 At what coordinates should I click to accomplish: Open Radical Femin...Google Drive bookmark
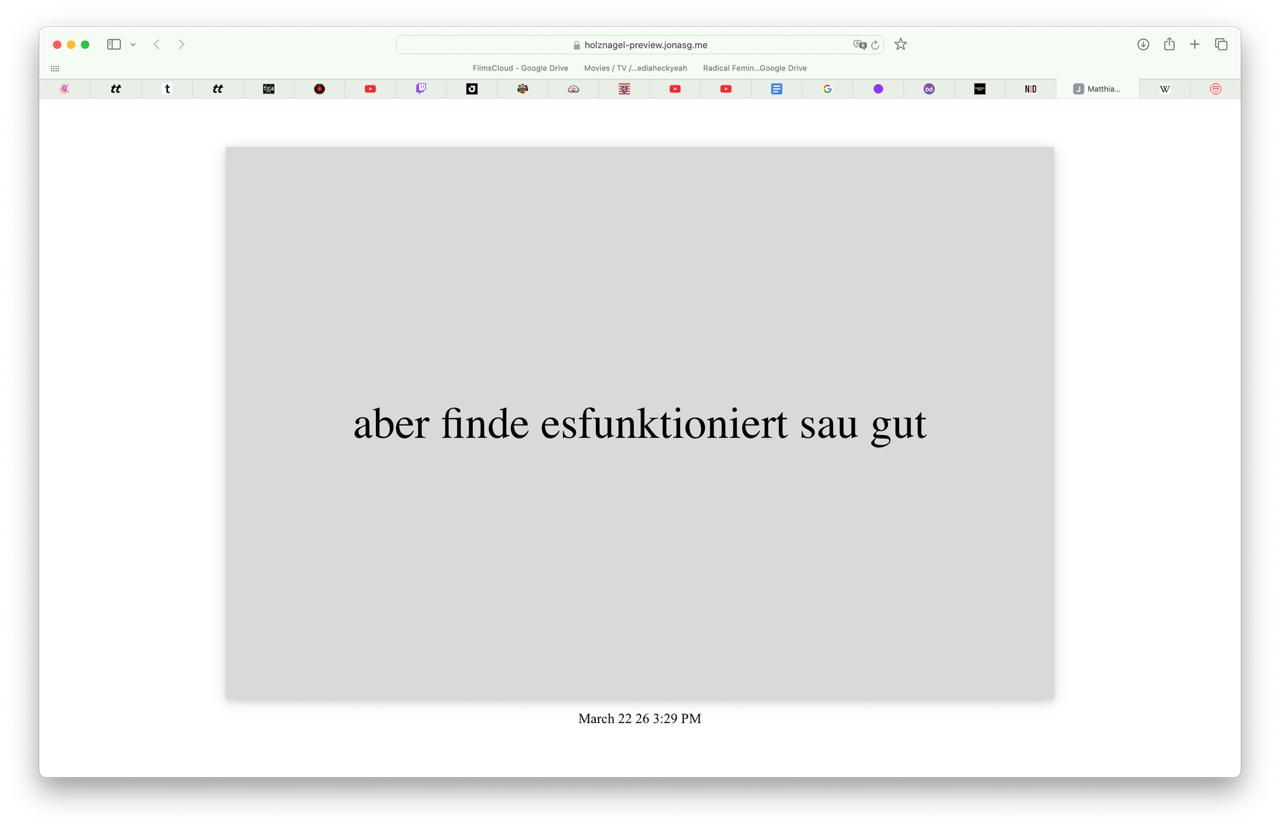(754, 68)
